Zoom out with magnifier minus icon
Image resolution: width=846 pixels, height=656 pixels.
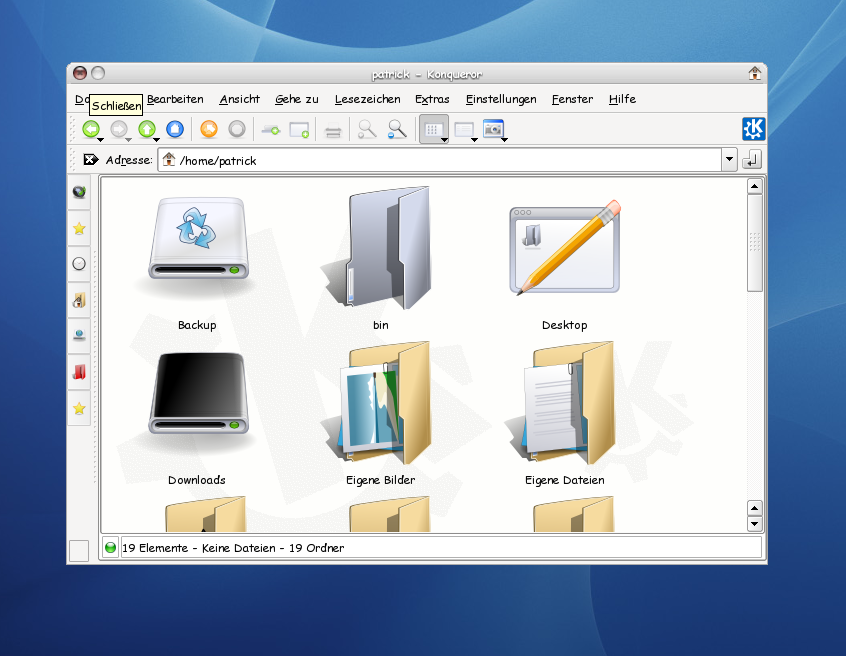(397, 129)
